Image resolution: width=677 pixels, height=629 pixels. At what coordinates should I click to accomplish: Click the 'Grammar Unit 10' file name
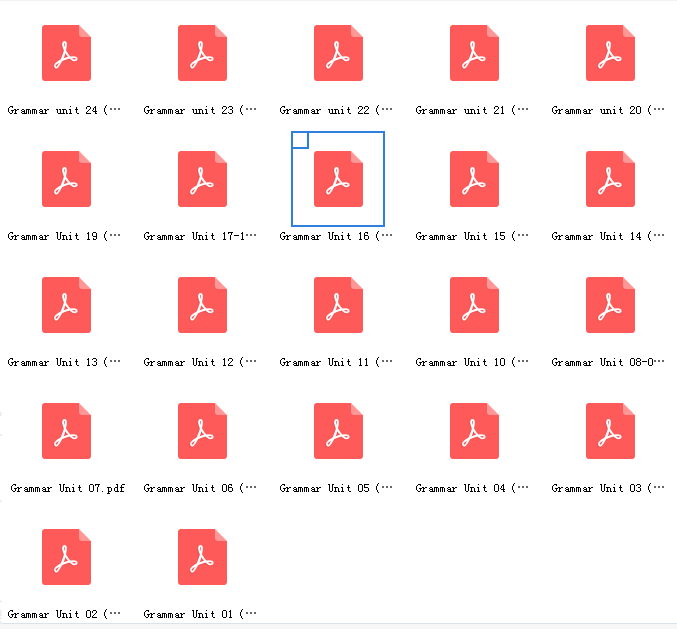472,363
